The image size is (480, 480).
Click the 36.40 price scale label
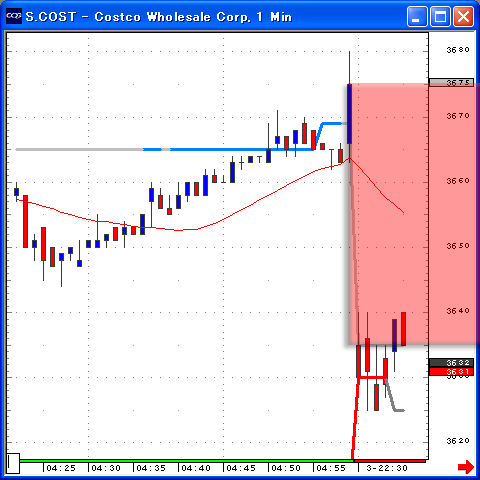point(458,311)
